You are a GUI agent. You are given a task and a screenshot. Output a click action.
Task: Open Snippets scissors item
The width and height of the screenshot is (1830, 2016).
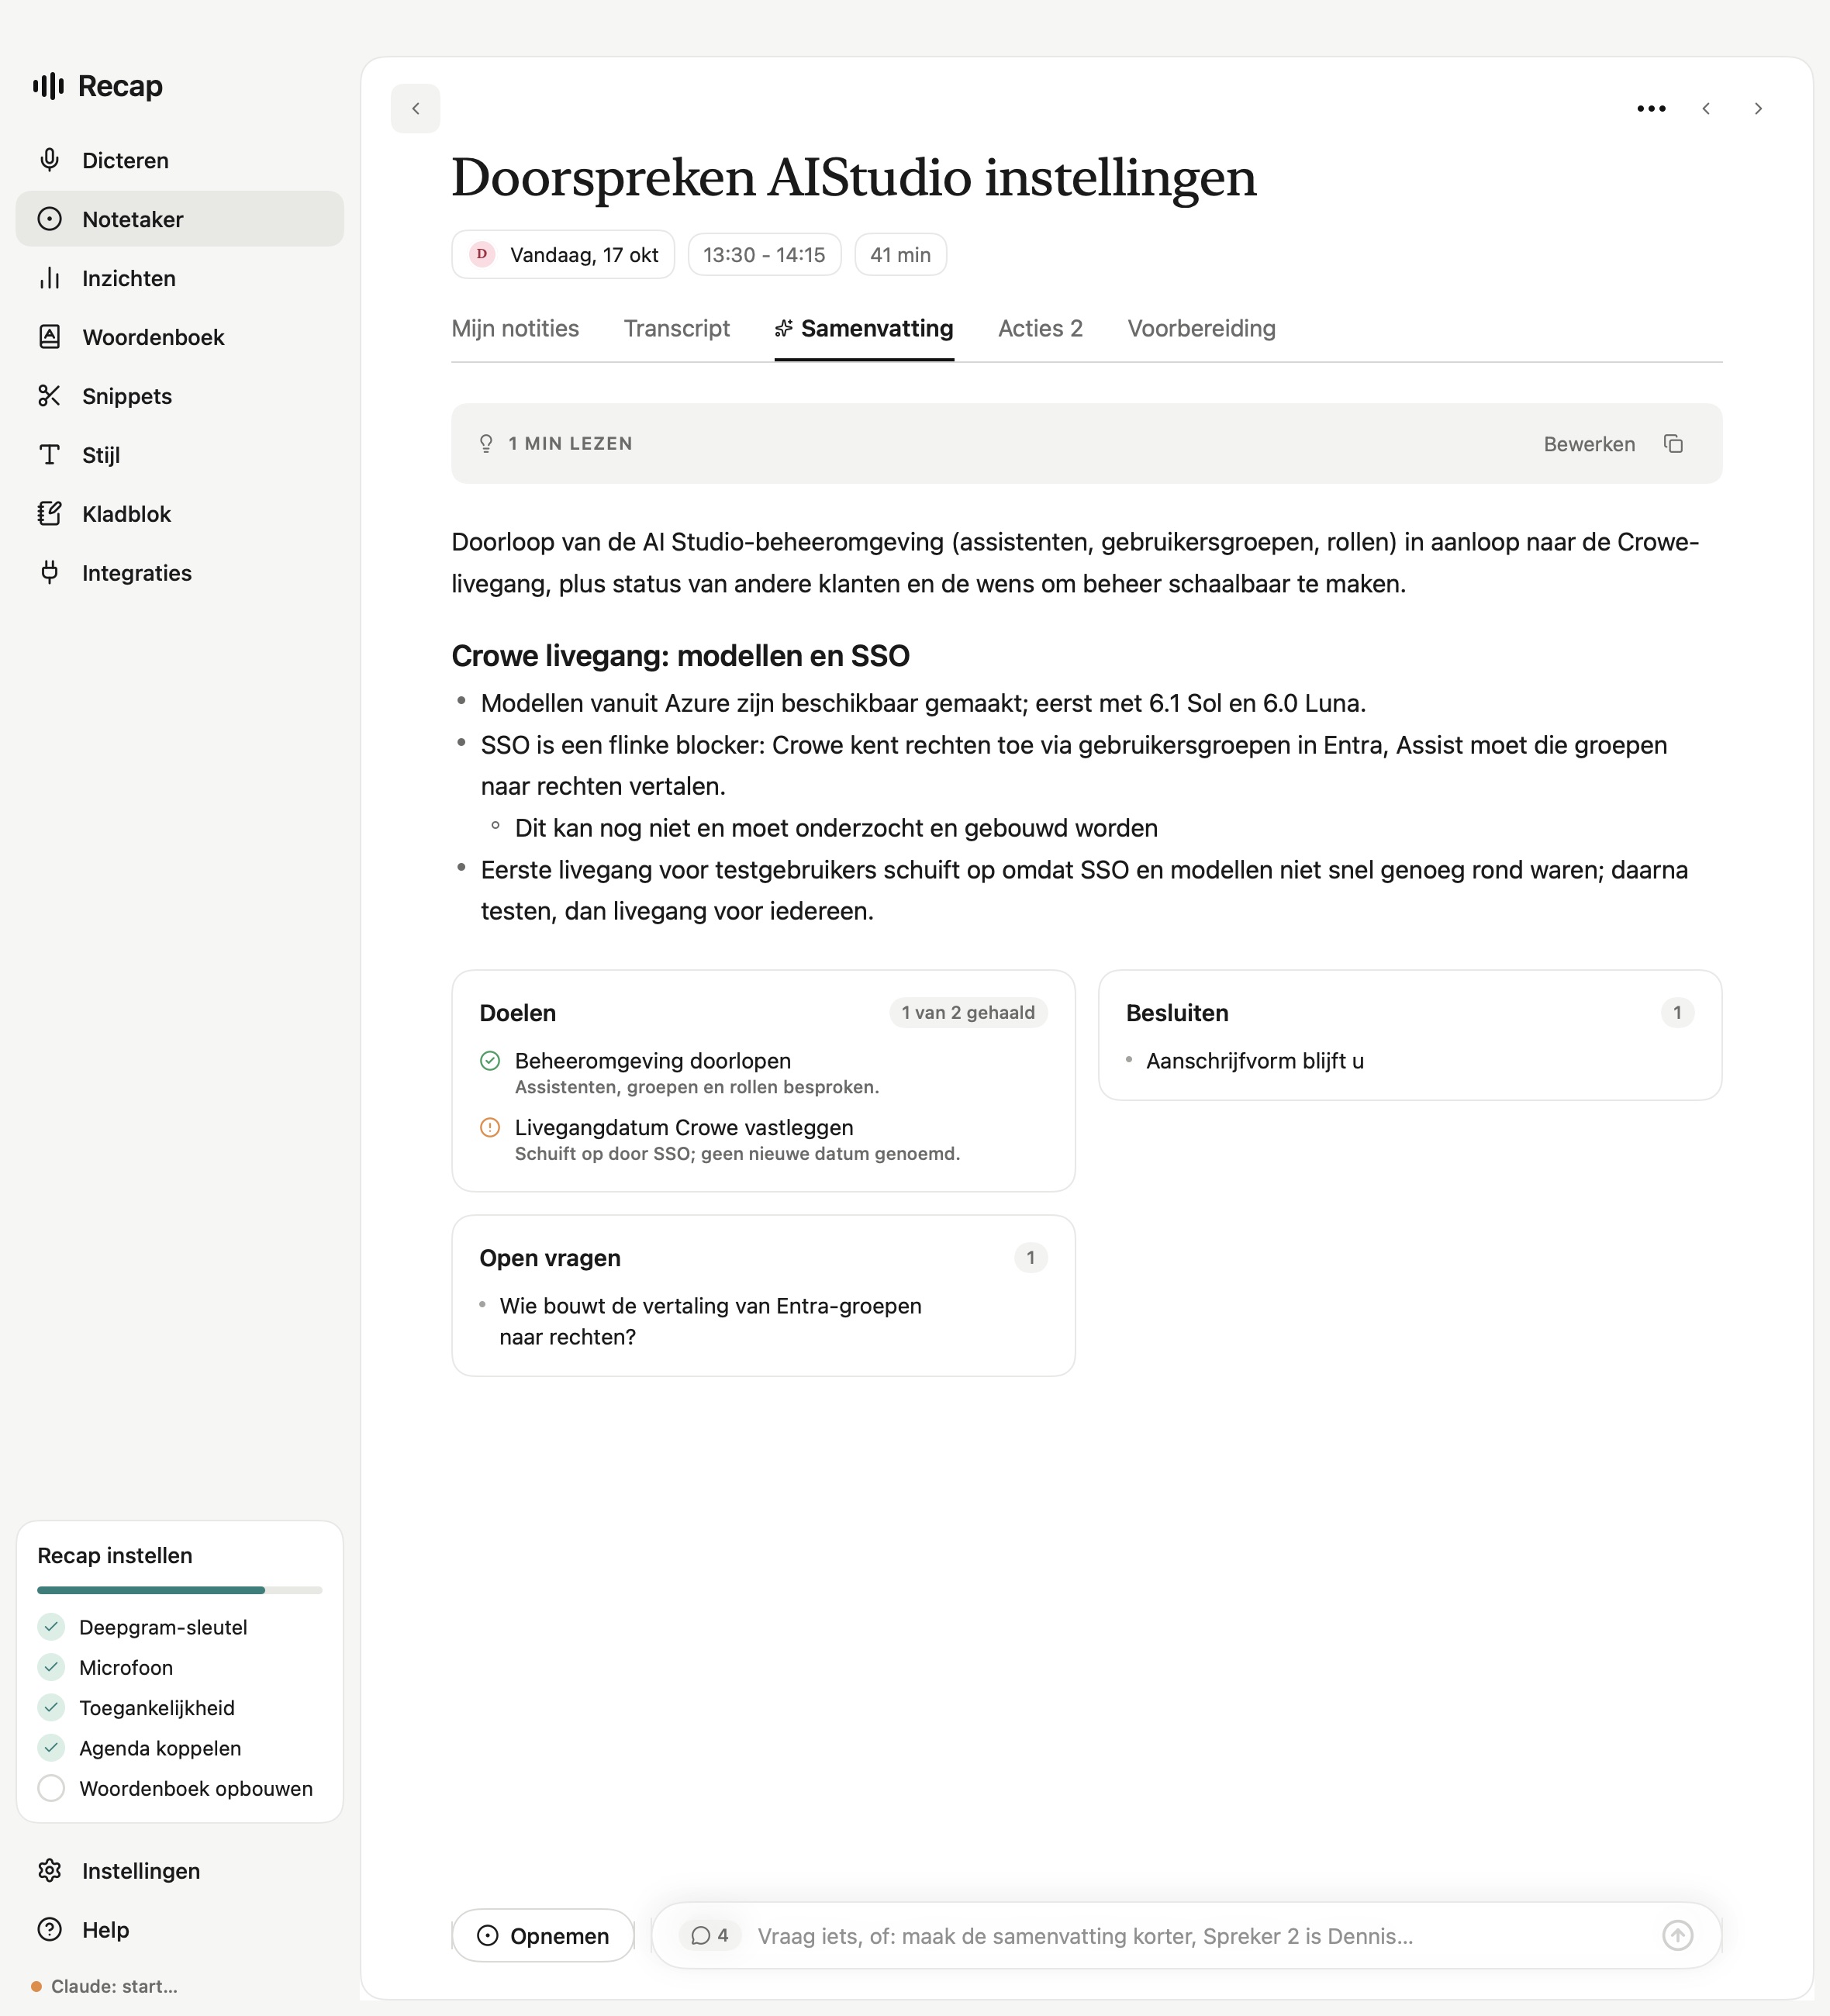coord(180,396)
